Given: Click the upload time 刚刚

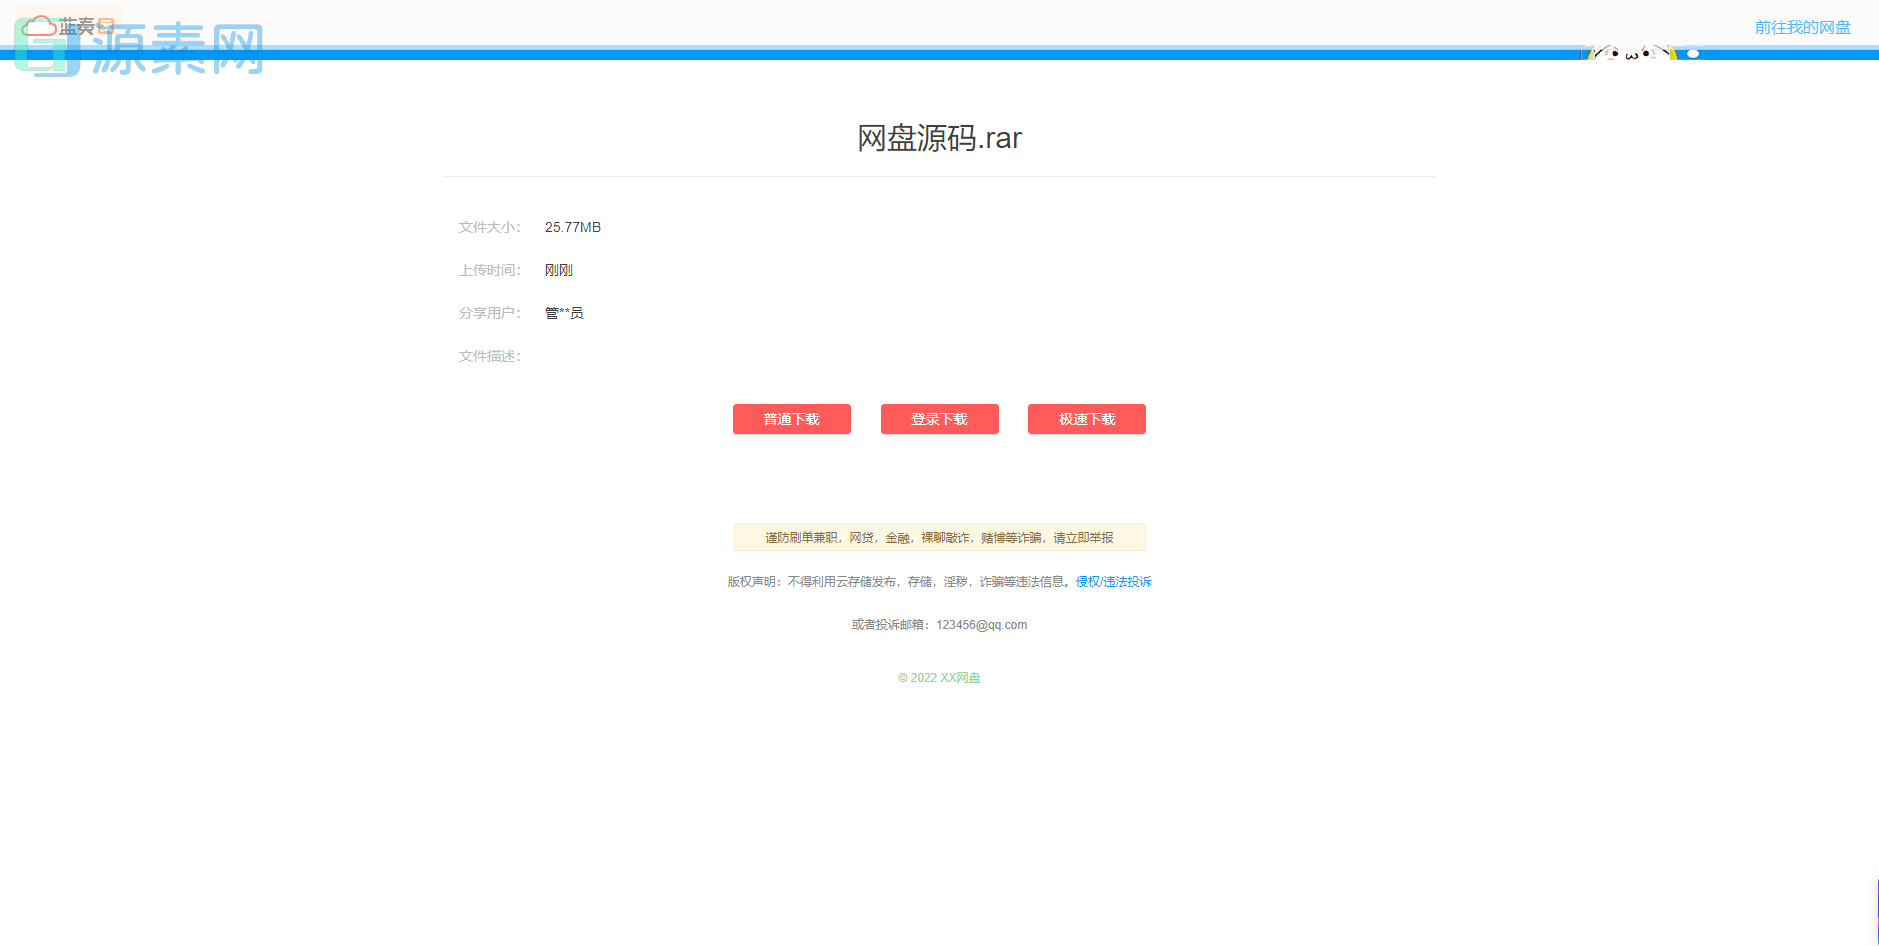Looking at the screenshot, I should coord(558,269).
